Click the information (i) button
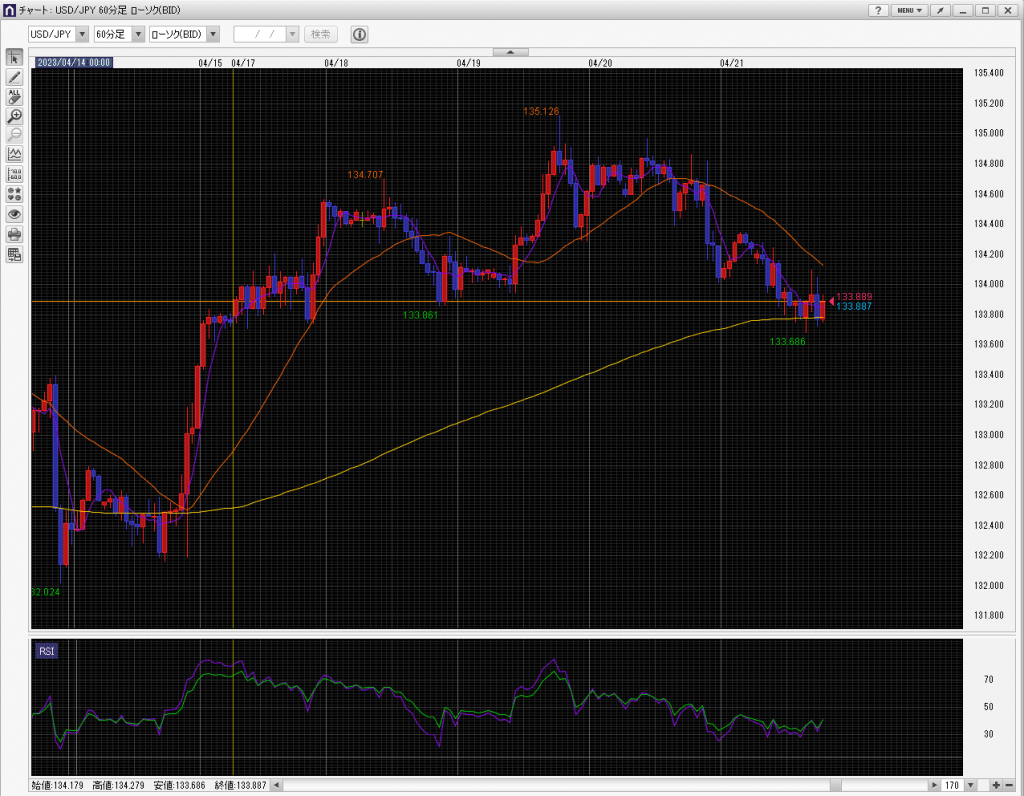This screenshot has width=1024, height=796. (x=359, y=34)
